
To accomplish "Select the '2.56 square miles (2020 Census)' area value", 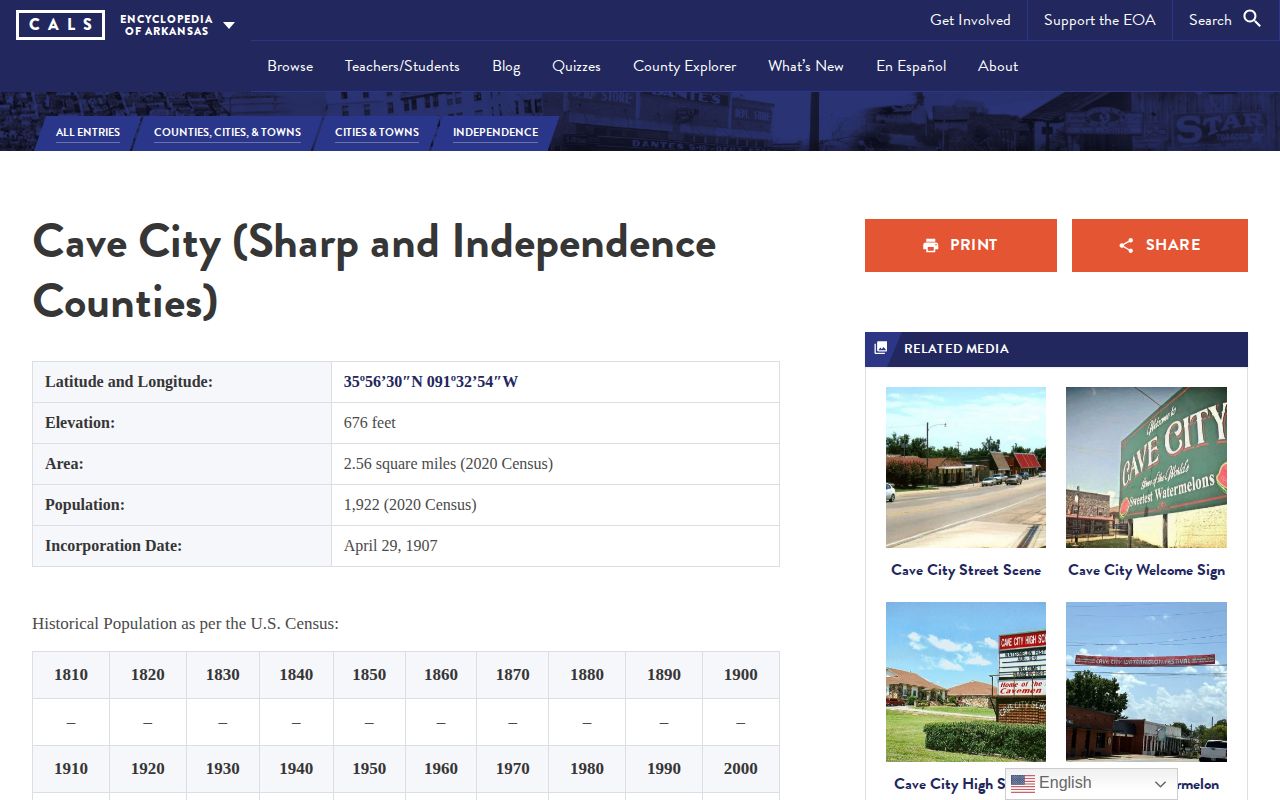I will 448,463.
